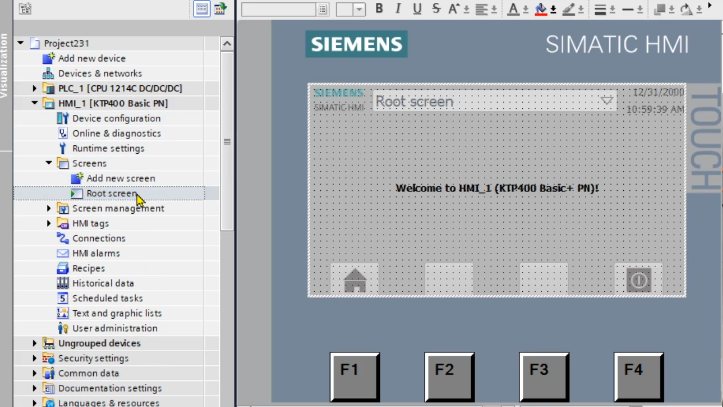Screen dimensions: 723x407
Task: Click the Home icon on HMI screen
Action: [x=355, y=280]
